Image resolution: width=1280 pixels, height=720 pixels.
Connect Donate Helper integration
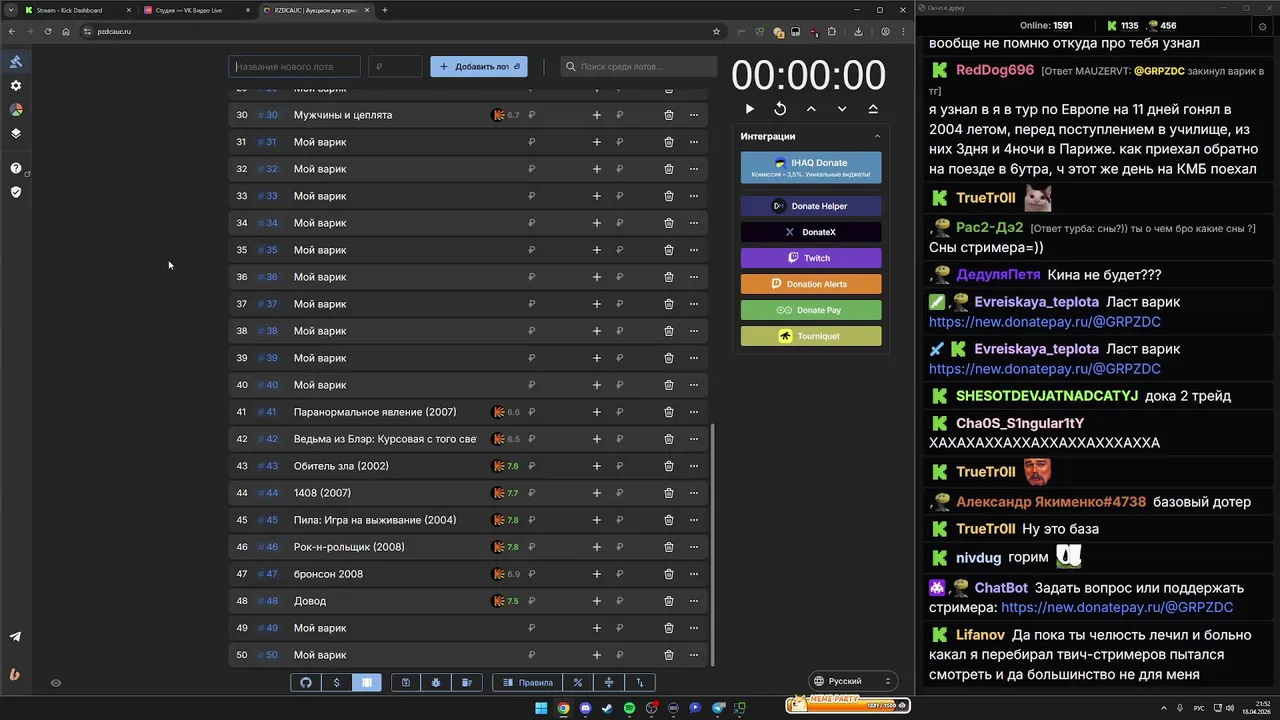coord(811,206)
